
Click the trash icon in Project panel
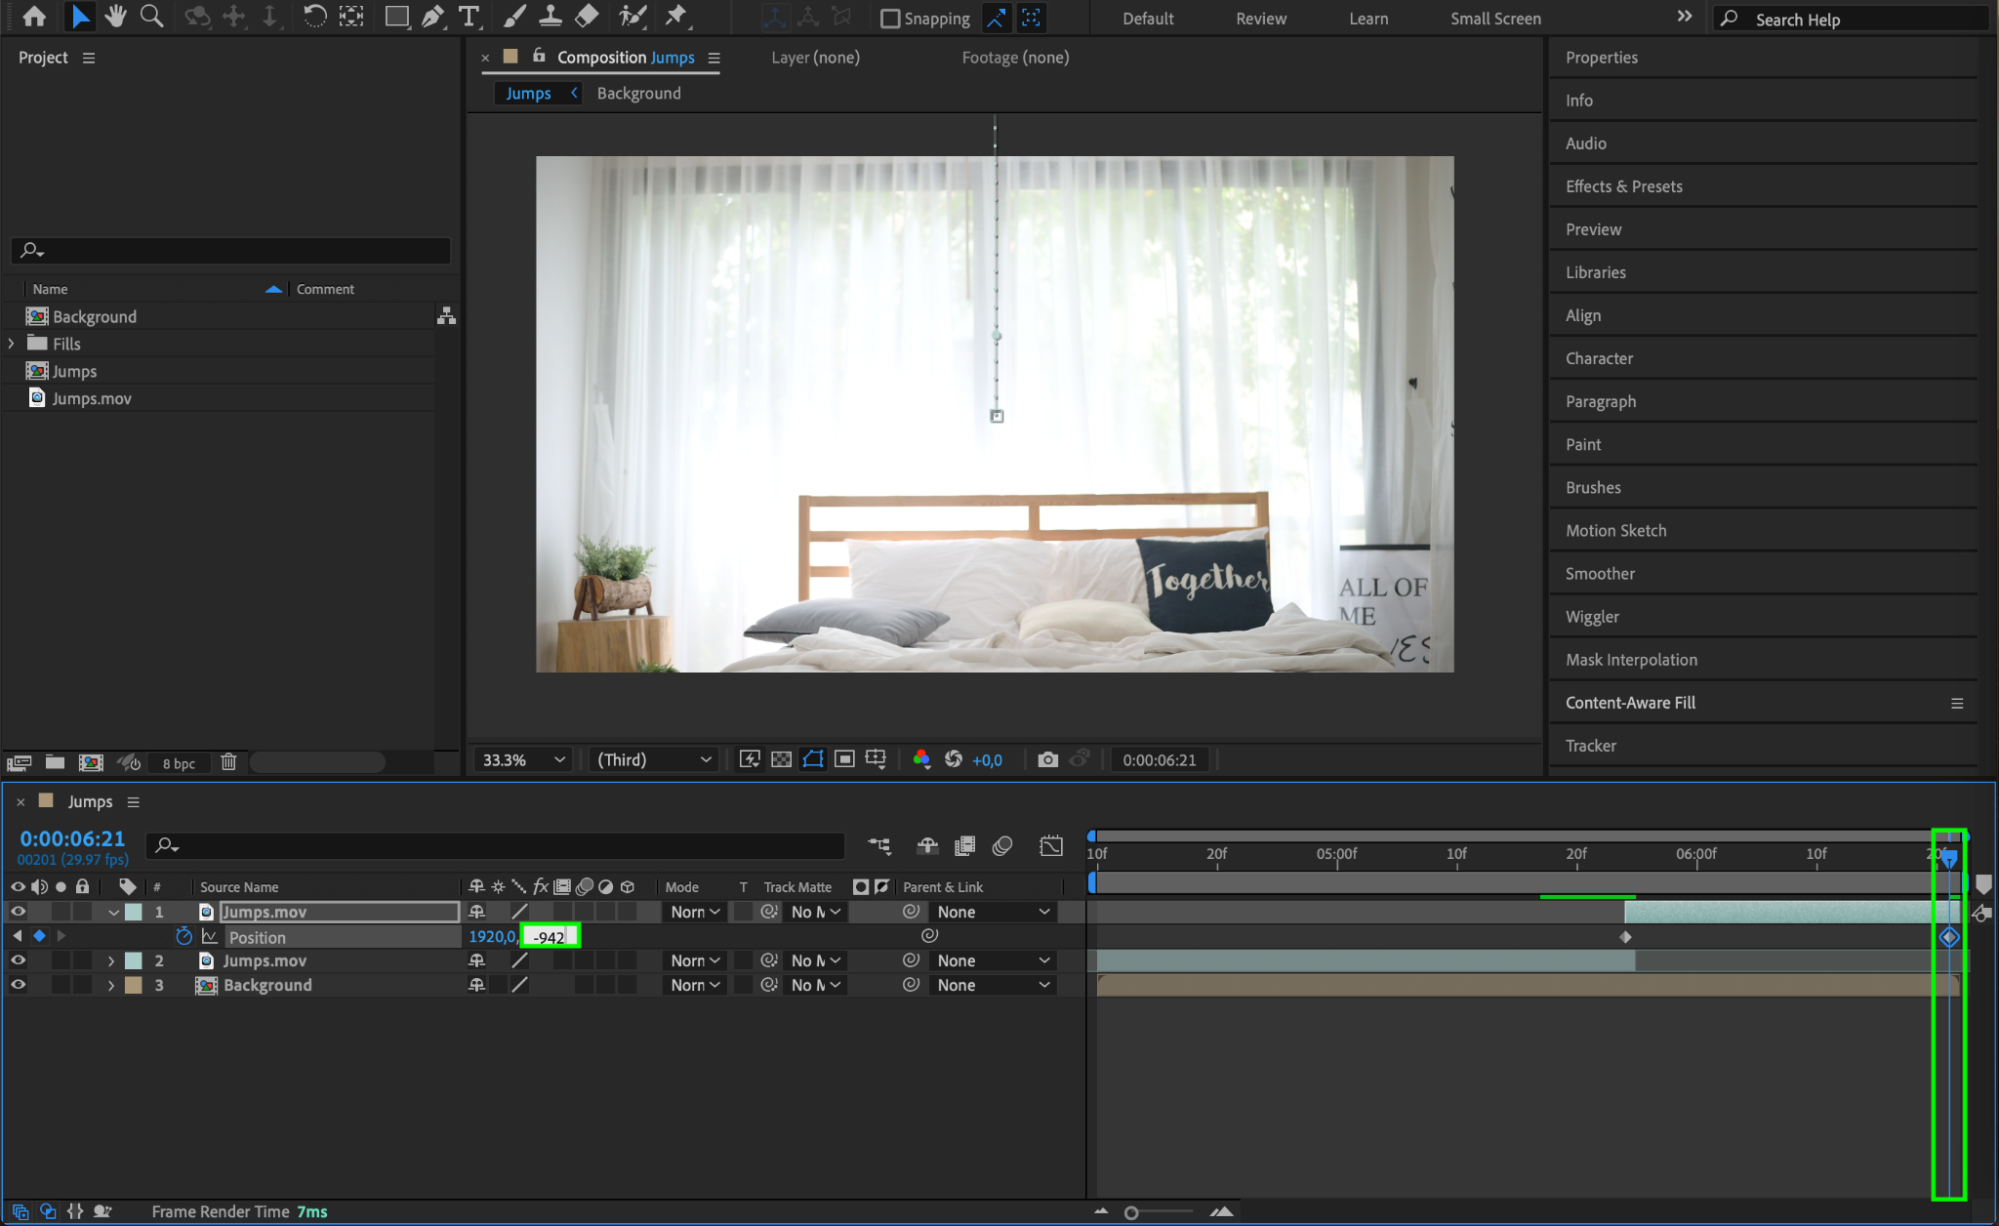[228, 762]
